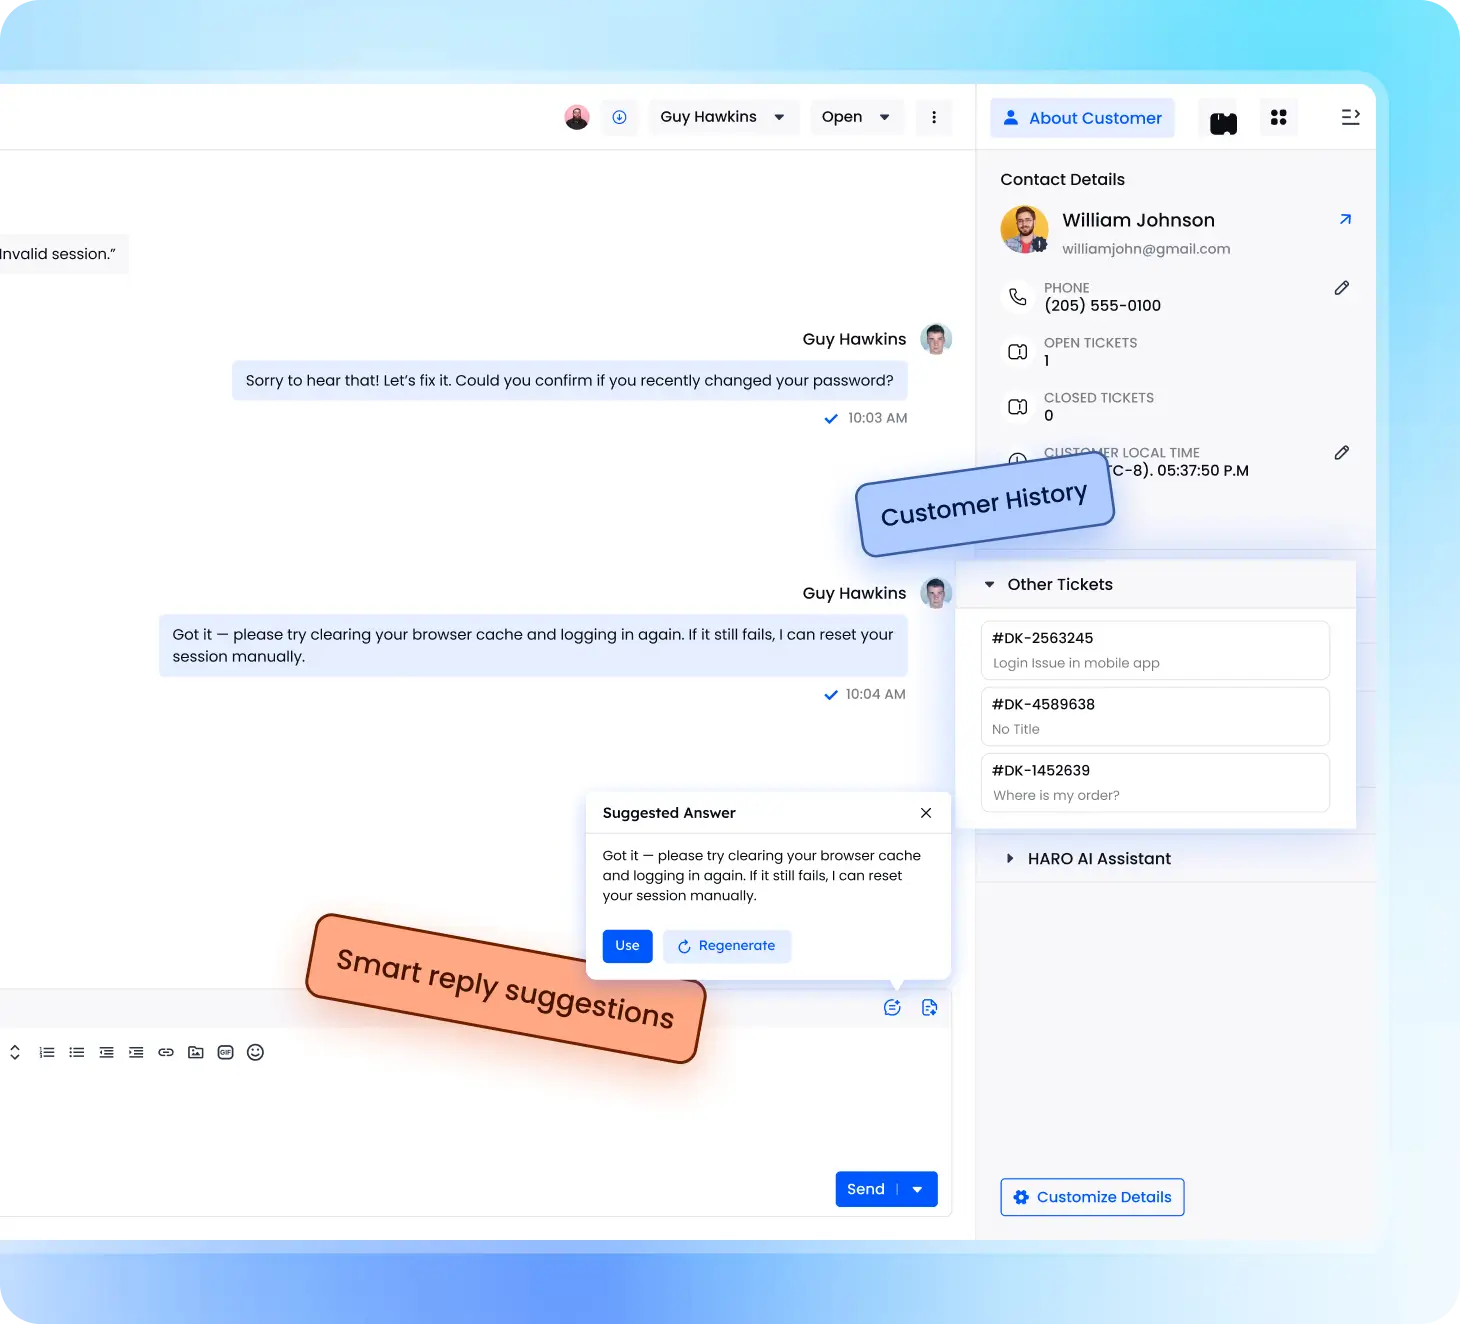1460x1324 pixels.
Task: Click the phone icon in Contact Details
Action: click(1017, 297)
